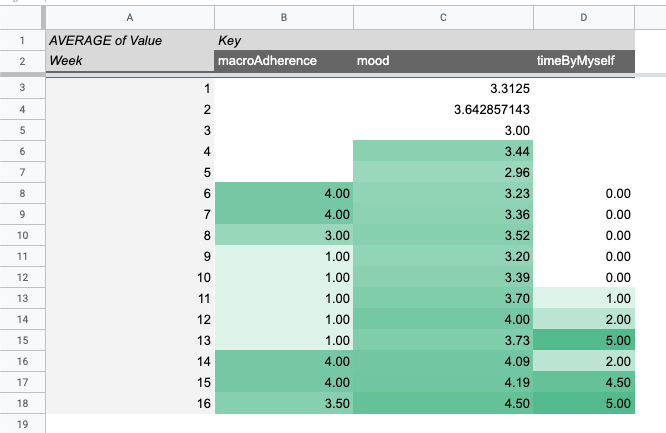The height and width of the screenshot is (433, 666).
Task: Select mood value 3.39
Action: 443,277
